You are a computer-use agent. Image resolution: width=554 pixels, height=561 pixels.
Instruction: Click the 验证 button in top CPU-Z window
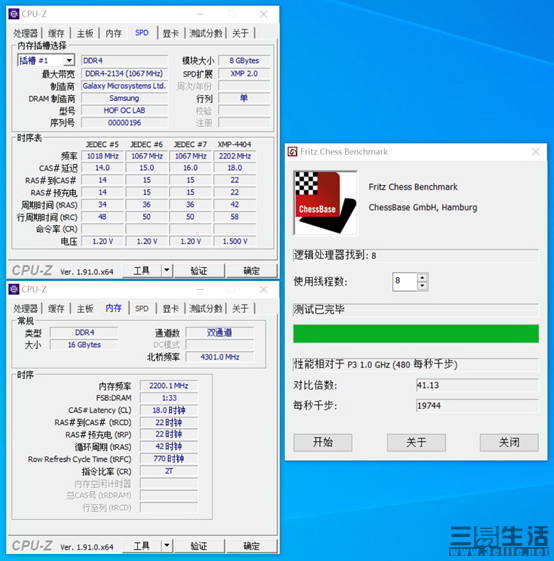coord(199,271)
